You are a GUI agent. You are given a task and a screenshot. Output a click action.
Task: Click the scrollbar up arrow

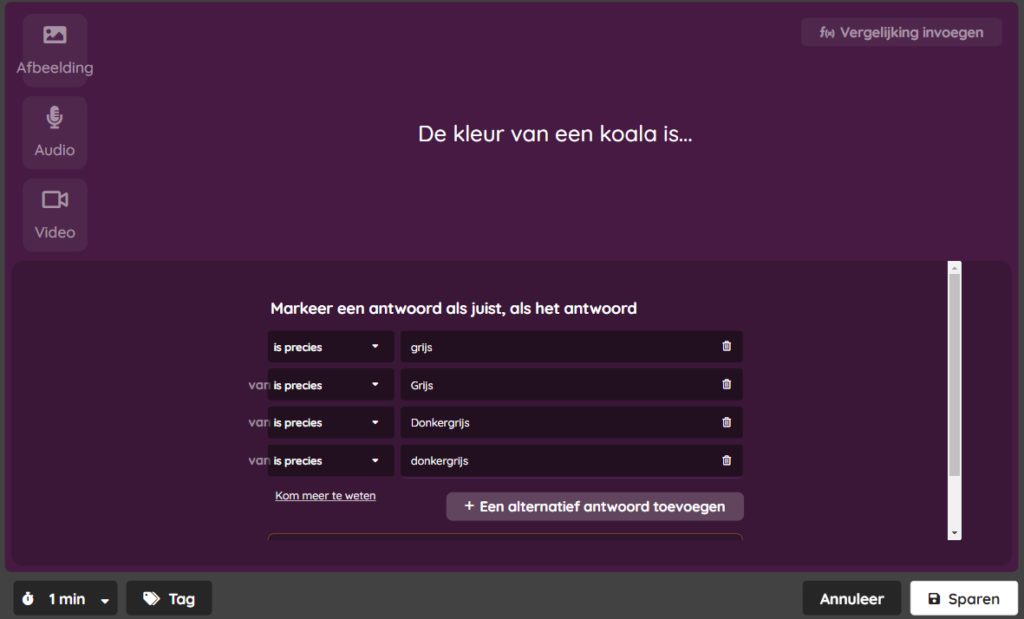pos(955,267)
